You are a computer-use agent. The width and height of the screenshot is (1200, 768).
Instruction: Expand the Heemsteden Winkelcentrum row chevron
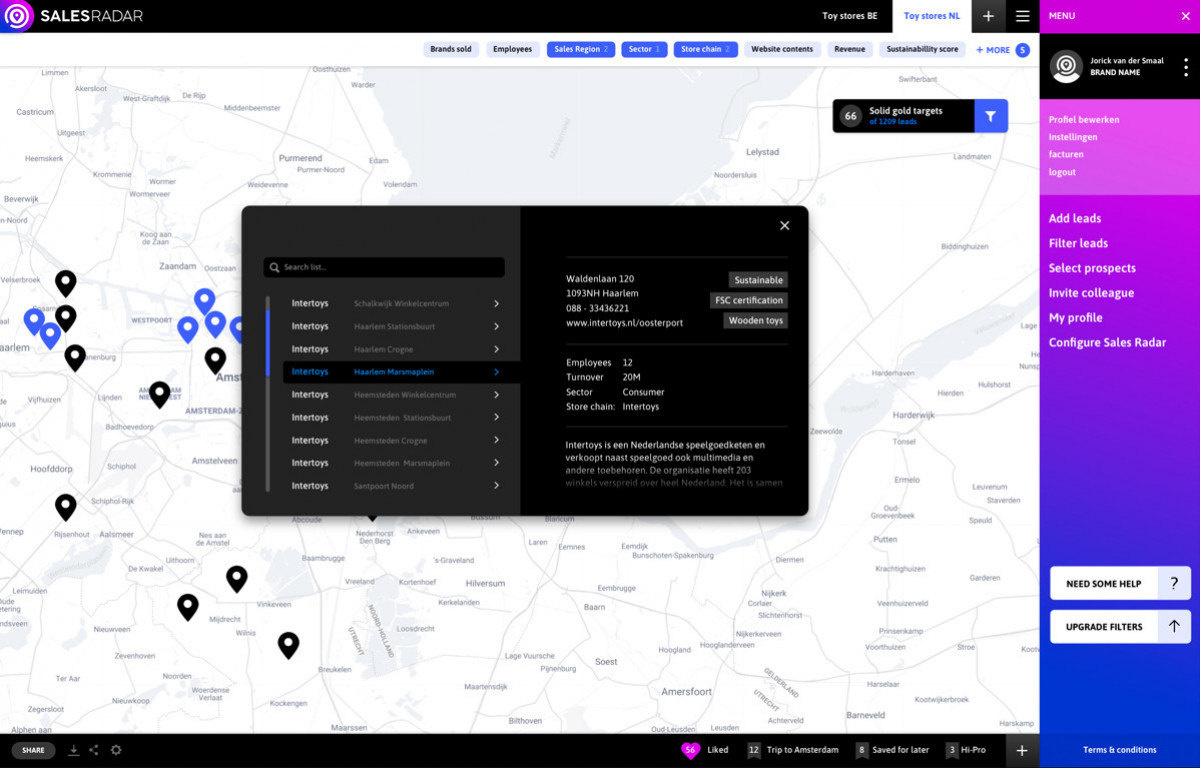pos(496,395)
